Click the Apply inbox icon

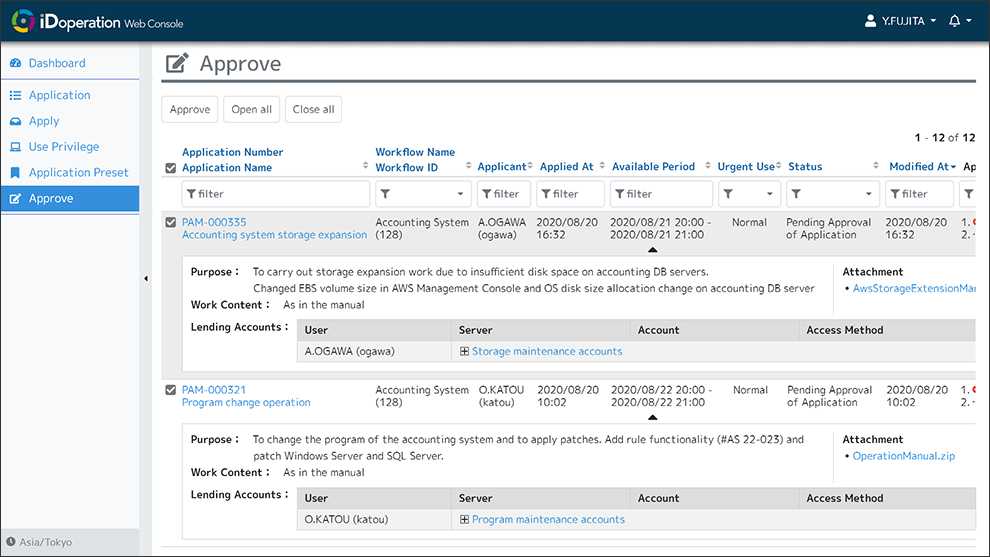[x=16, y=121]
